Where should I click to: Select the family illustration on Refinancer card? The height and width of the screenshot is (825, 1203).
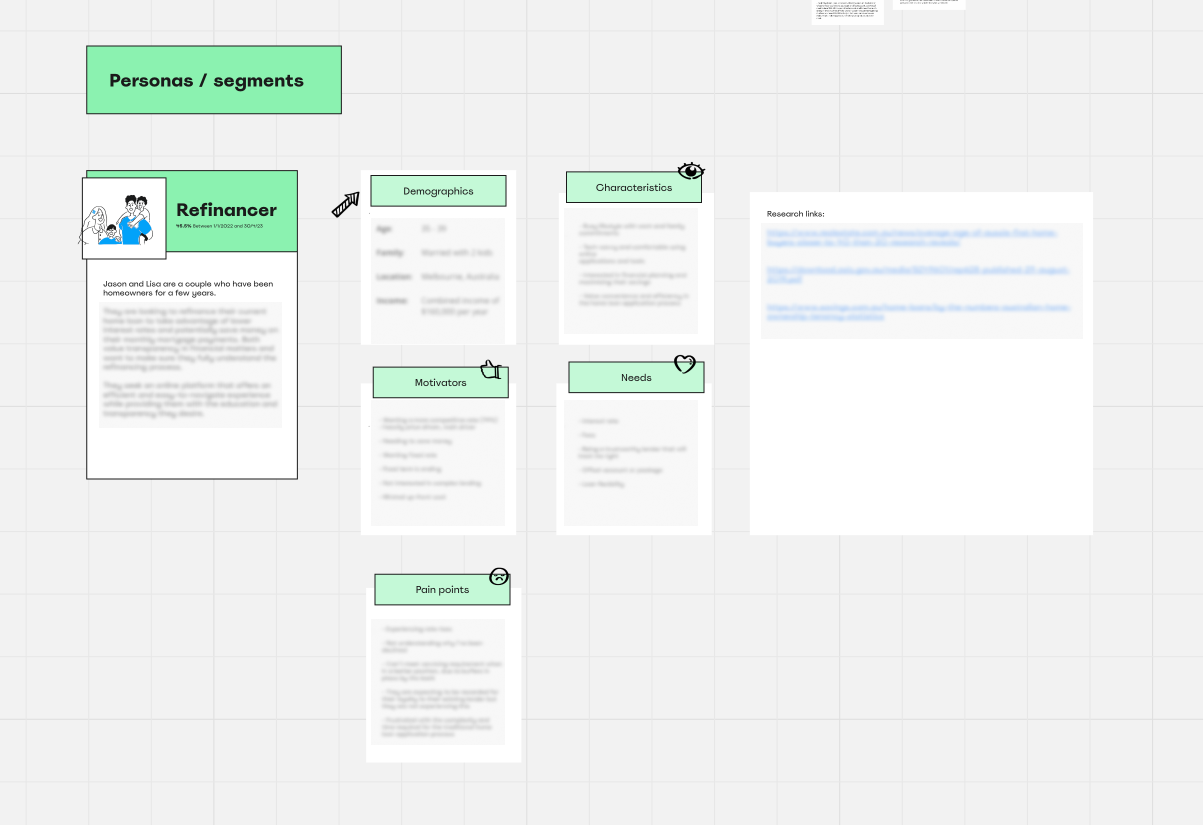coord(124,218)
